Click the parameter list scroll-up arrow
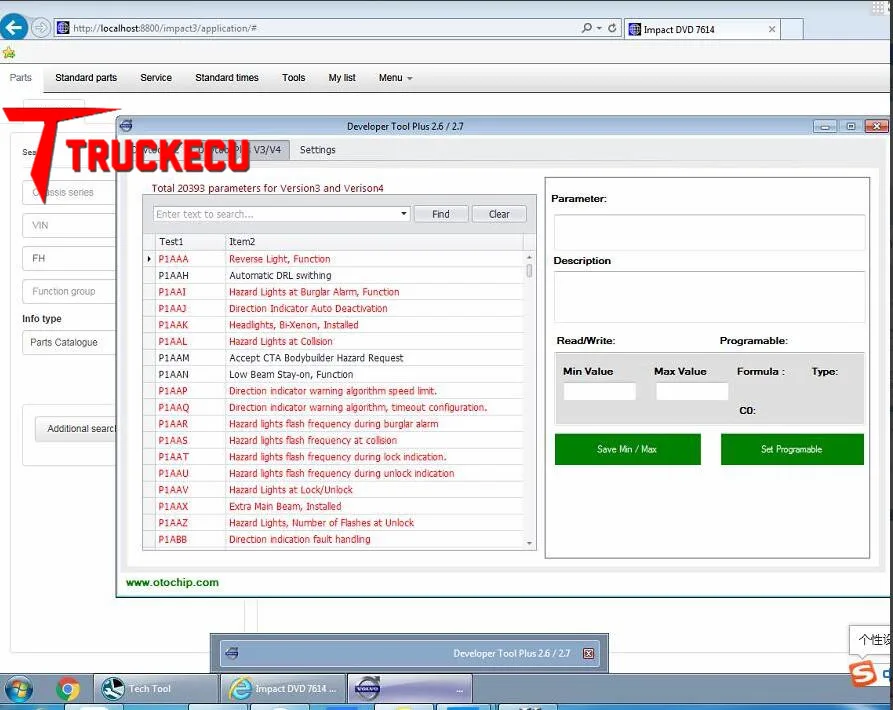 [x=529, y=257]
